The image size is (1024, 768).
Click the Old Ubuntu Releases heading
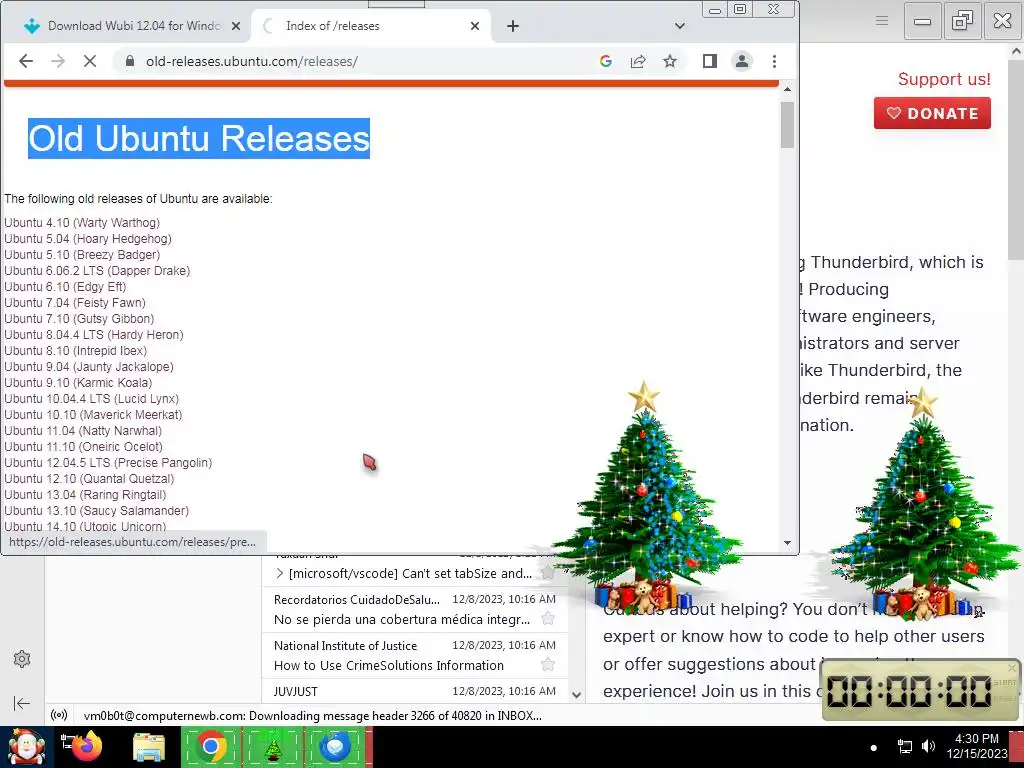(x=199, y=138)
